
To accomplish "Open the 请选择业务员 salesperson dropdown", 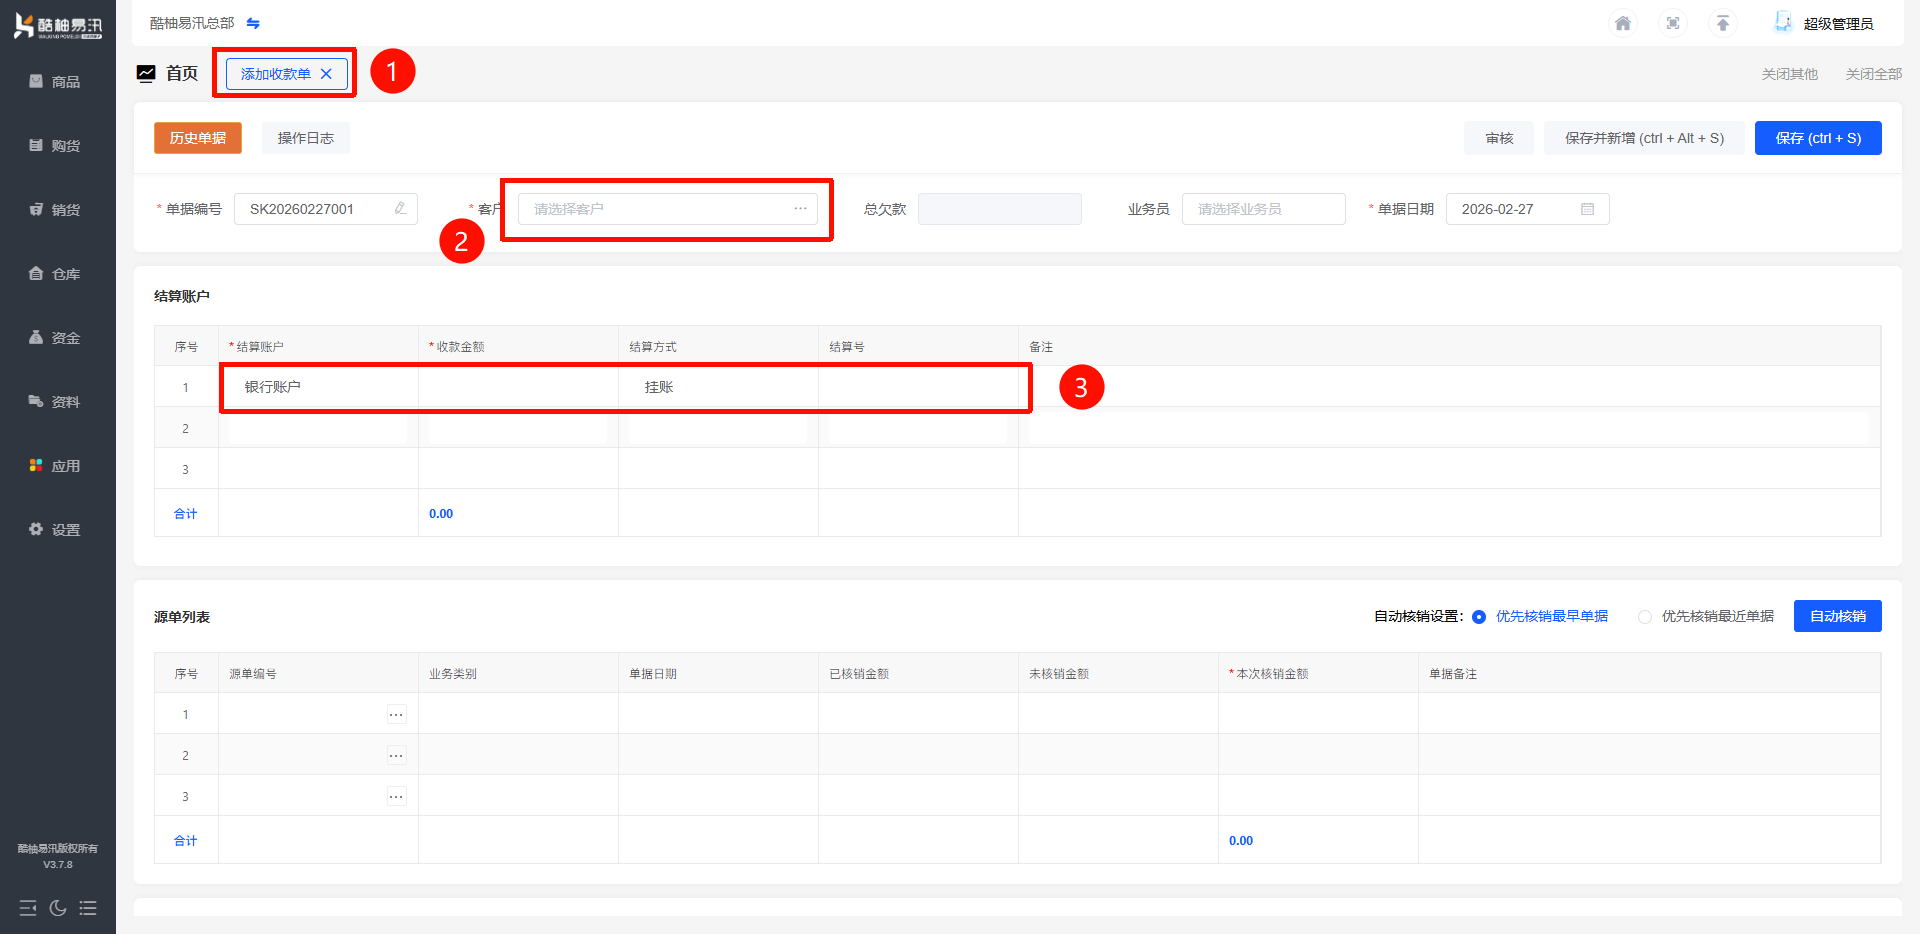I will [1263, 209].
